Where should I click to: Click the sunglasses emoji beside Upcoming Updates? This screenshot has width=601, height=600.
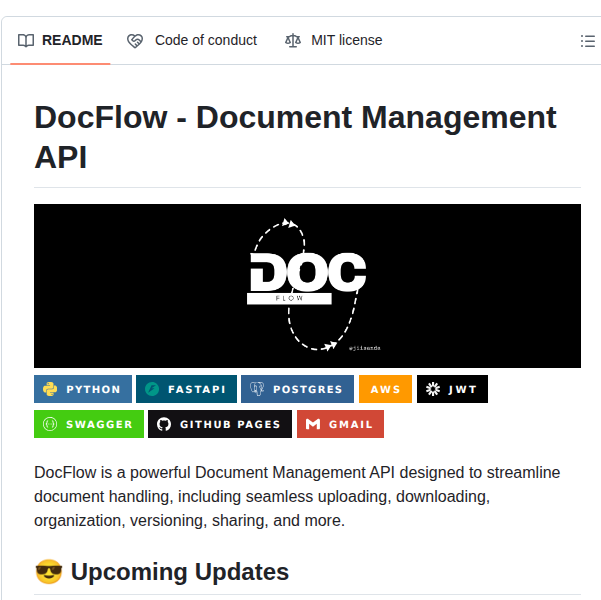49,572
